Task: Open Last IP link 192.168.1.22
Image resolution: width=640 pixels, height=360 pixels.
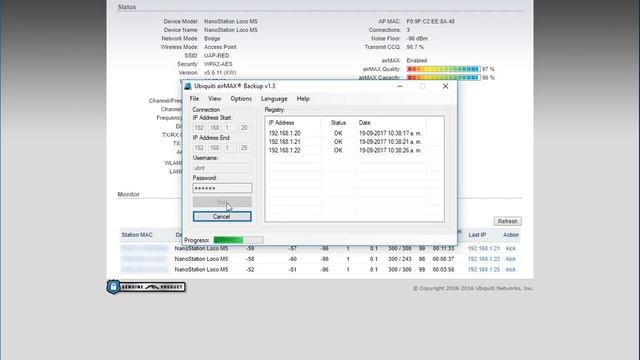Action: tap(484, 259)
